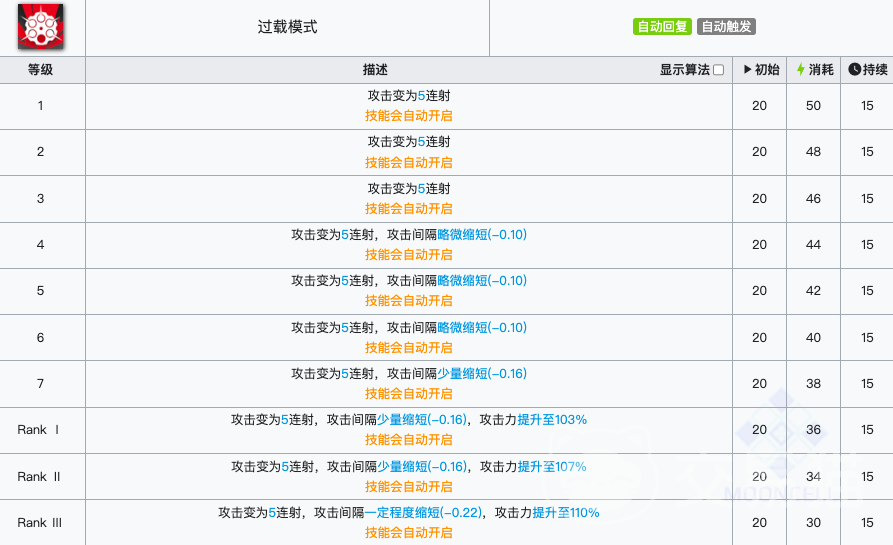Screen dimensions: 893x545
Task: Click the blue 略微缩短(-0.10) text in level 4
Action: pos(482,235)
